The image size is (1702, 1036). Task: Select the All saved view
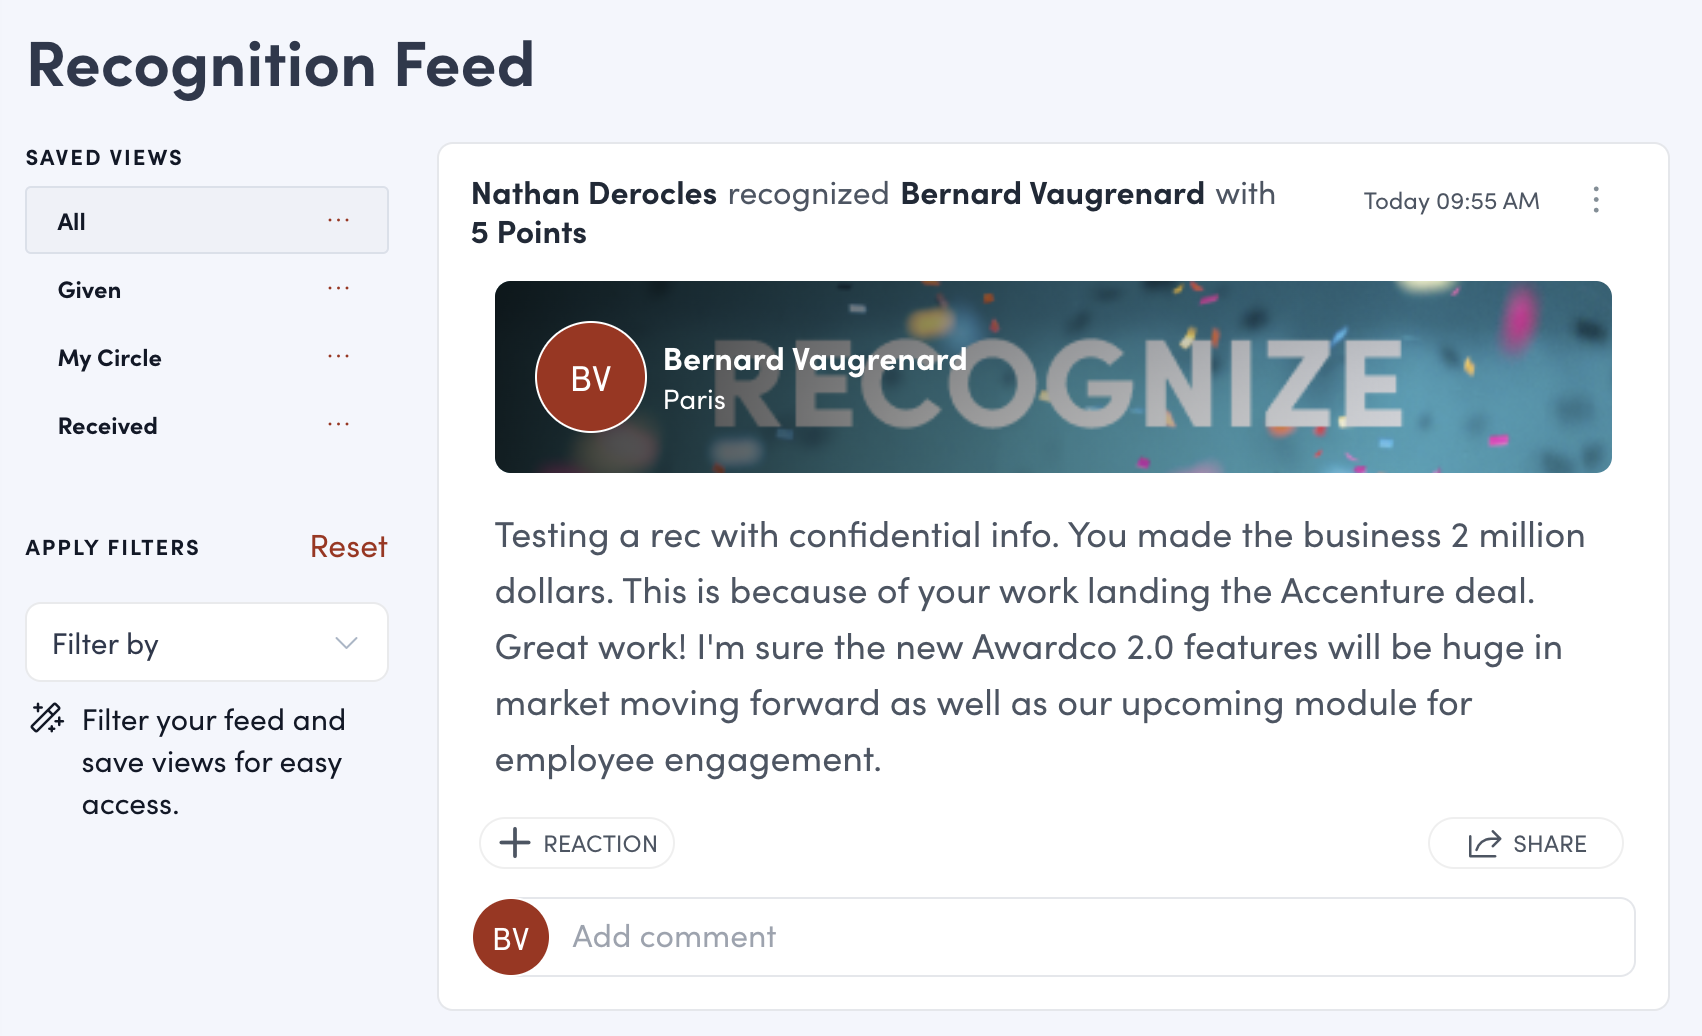(x=72, y=221)
